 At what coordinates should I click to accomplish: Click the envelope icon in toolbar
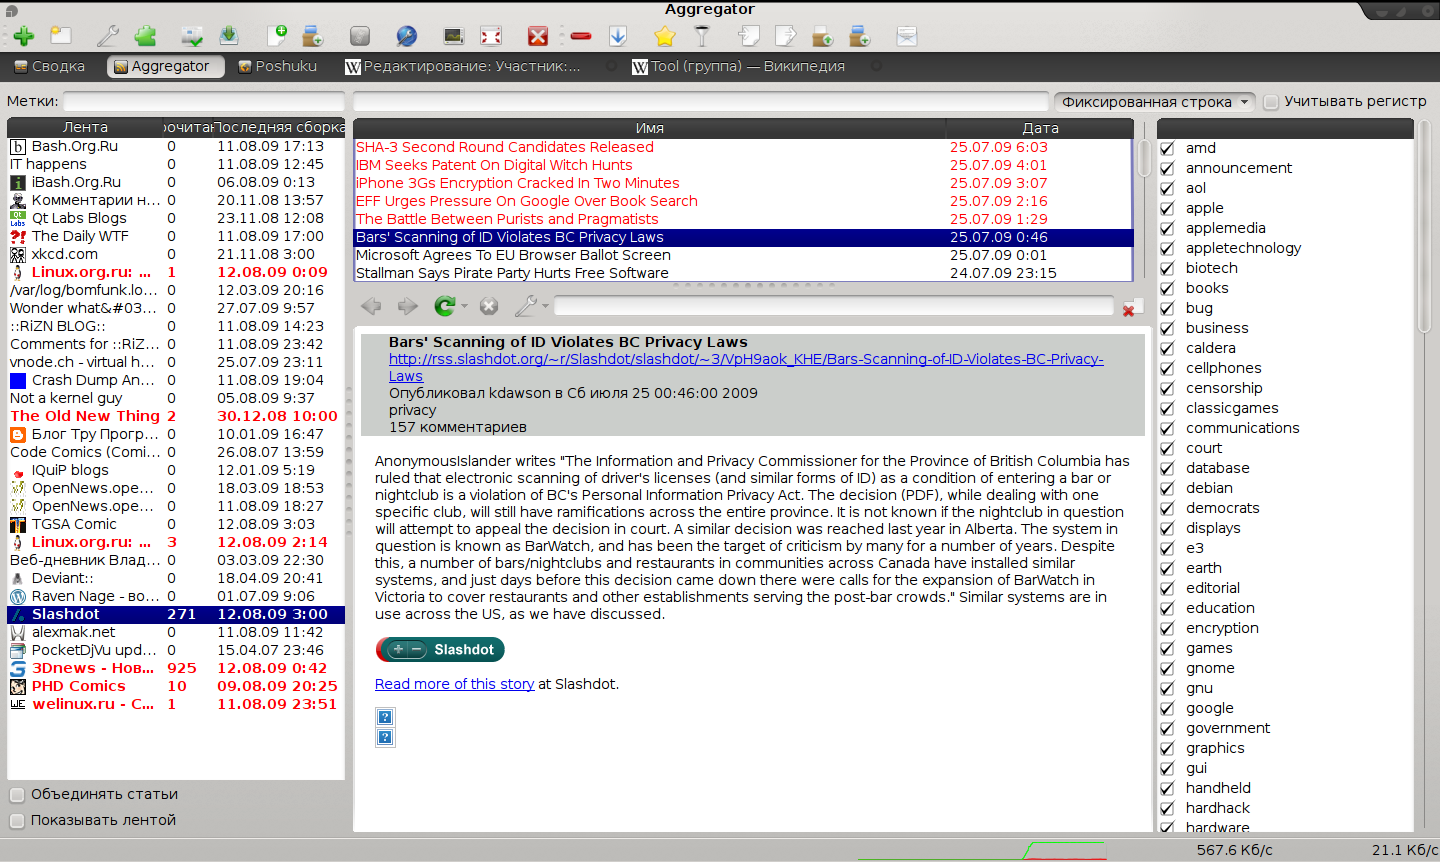point(907,37)
